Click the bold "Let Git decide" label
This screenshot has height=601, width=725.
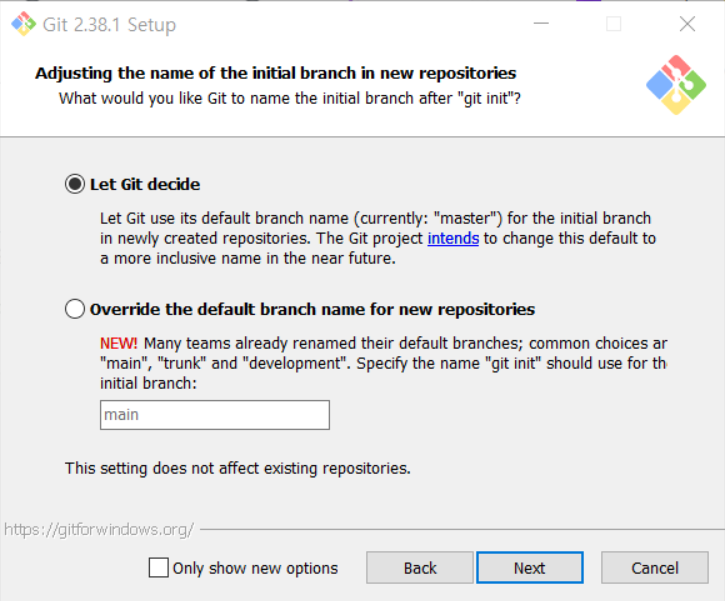tap(145, 184)
